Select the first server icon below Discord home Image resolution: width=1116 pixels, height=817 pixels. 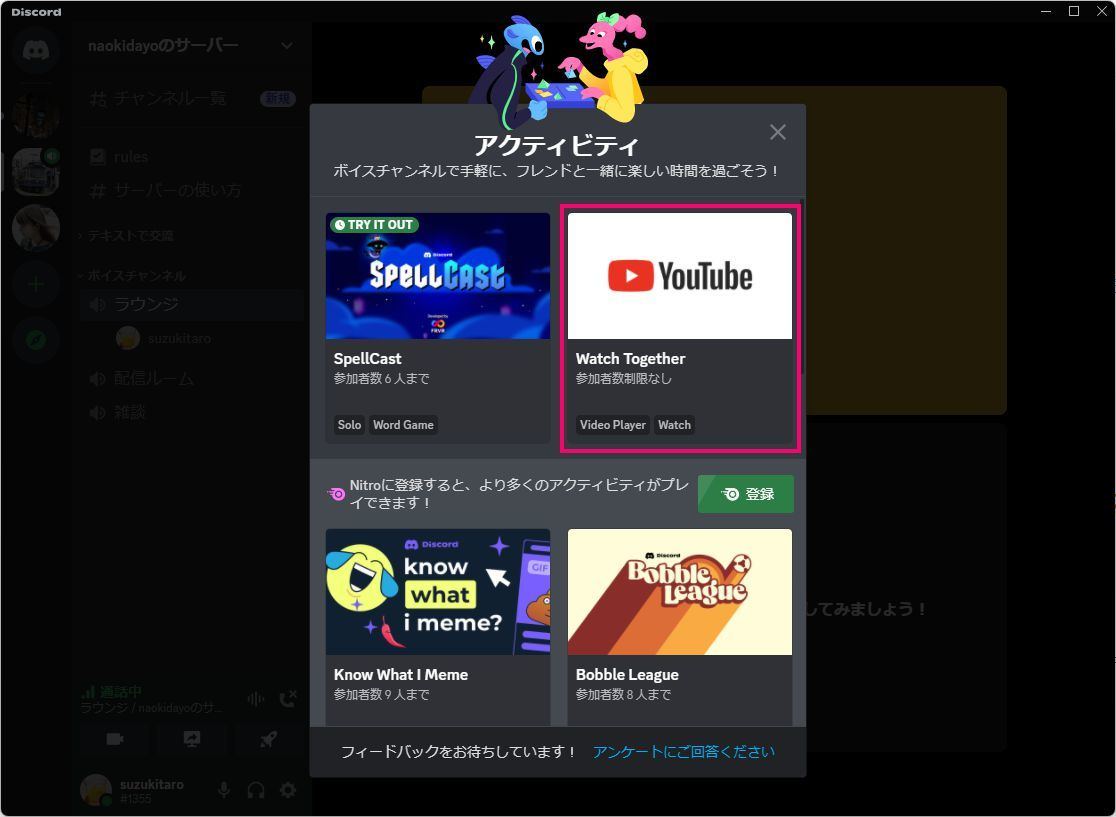tap(36, 115)
